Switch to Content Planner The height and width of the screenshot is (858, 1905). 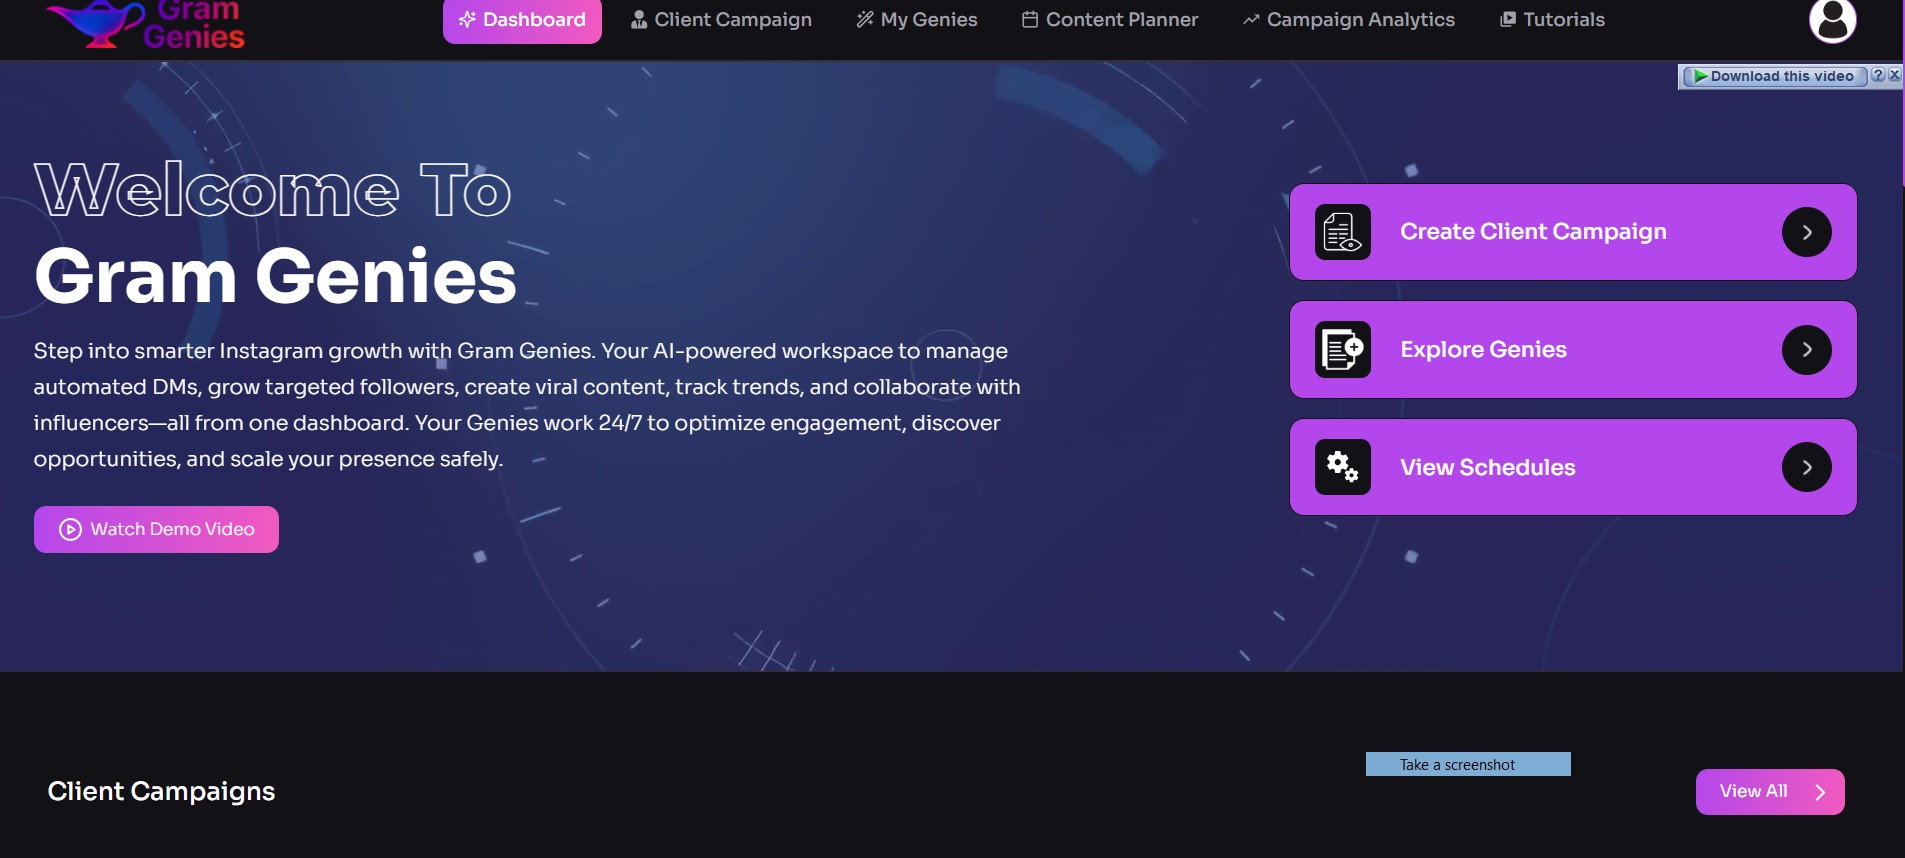click(1110, 20)
